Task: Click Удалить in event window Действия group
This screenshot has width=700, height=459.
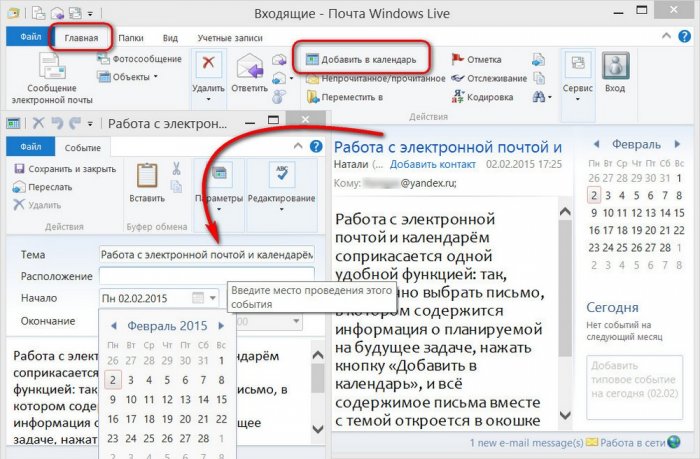Action: [x=37, y=205]
